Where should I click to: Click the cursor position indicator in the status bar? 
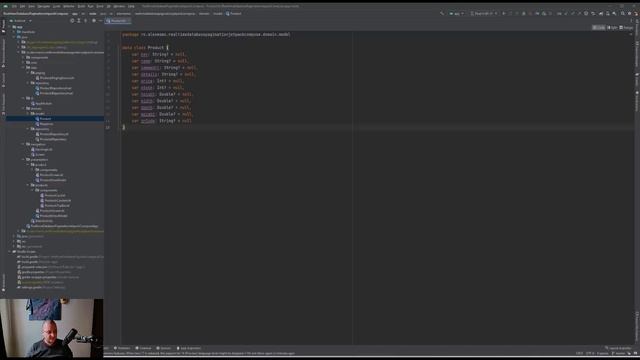[x=579, y=353]
